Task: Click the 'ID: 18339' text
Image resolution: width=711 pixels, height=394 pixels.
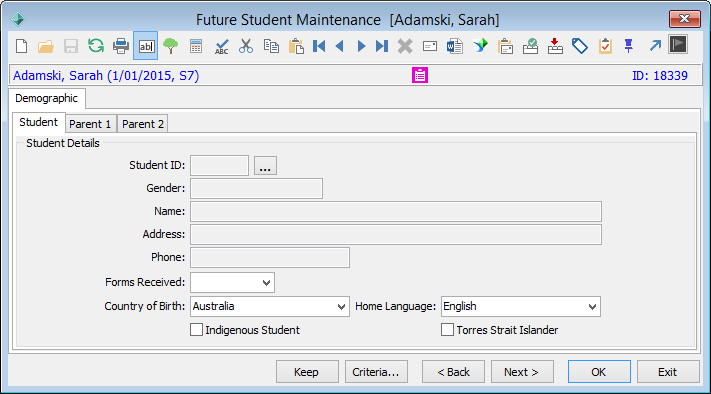Action: pyautogui.click(x=660, y=76)
